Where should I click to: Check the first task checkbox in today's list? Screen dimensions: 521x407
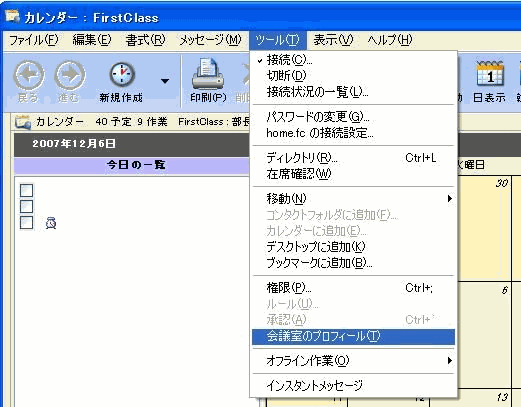tap(26, 190)
